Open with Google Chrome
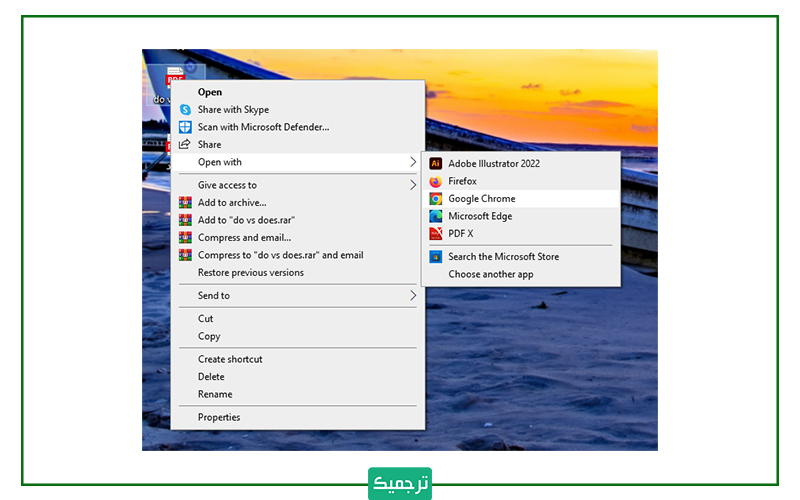This screenshot has width=800, height=500. pos(521,199)
